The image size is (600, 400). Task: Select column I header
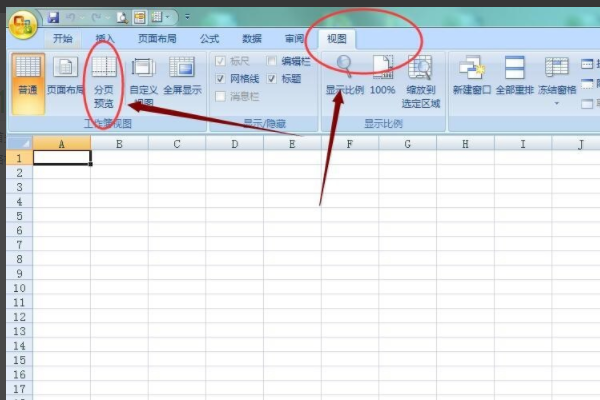coord(523,144)
